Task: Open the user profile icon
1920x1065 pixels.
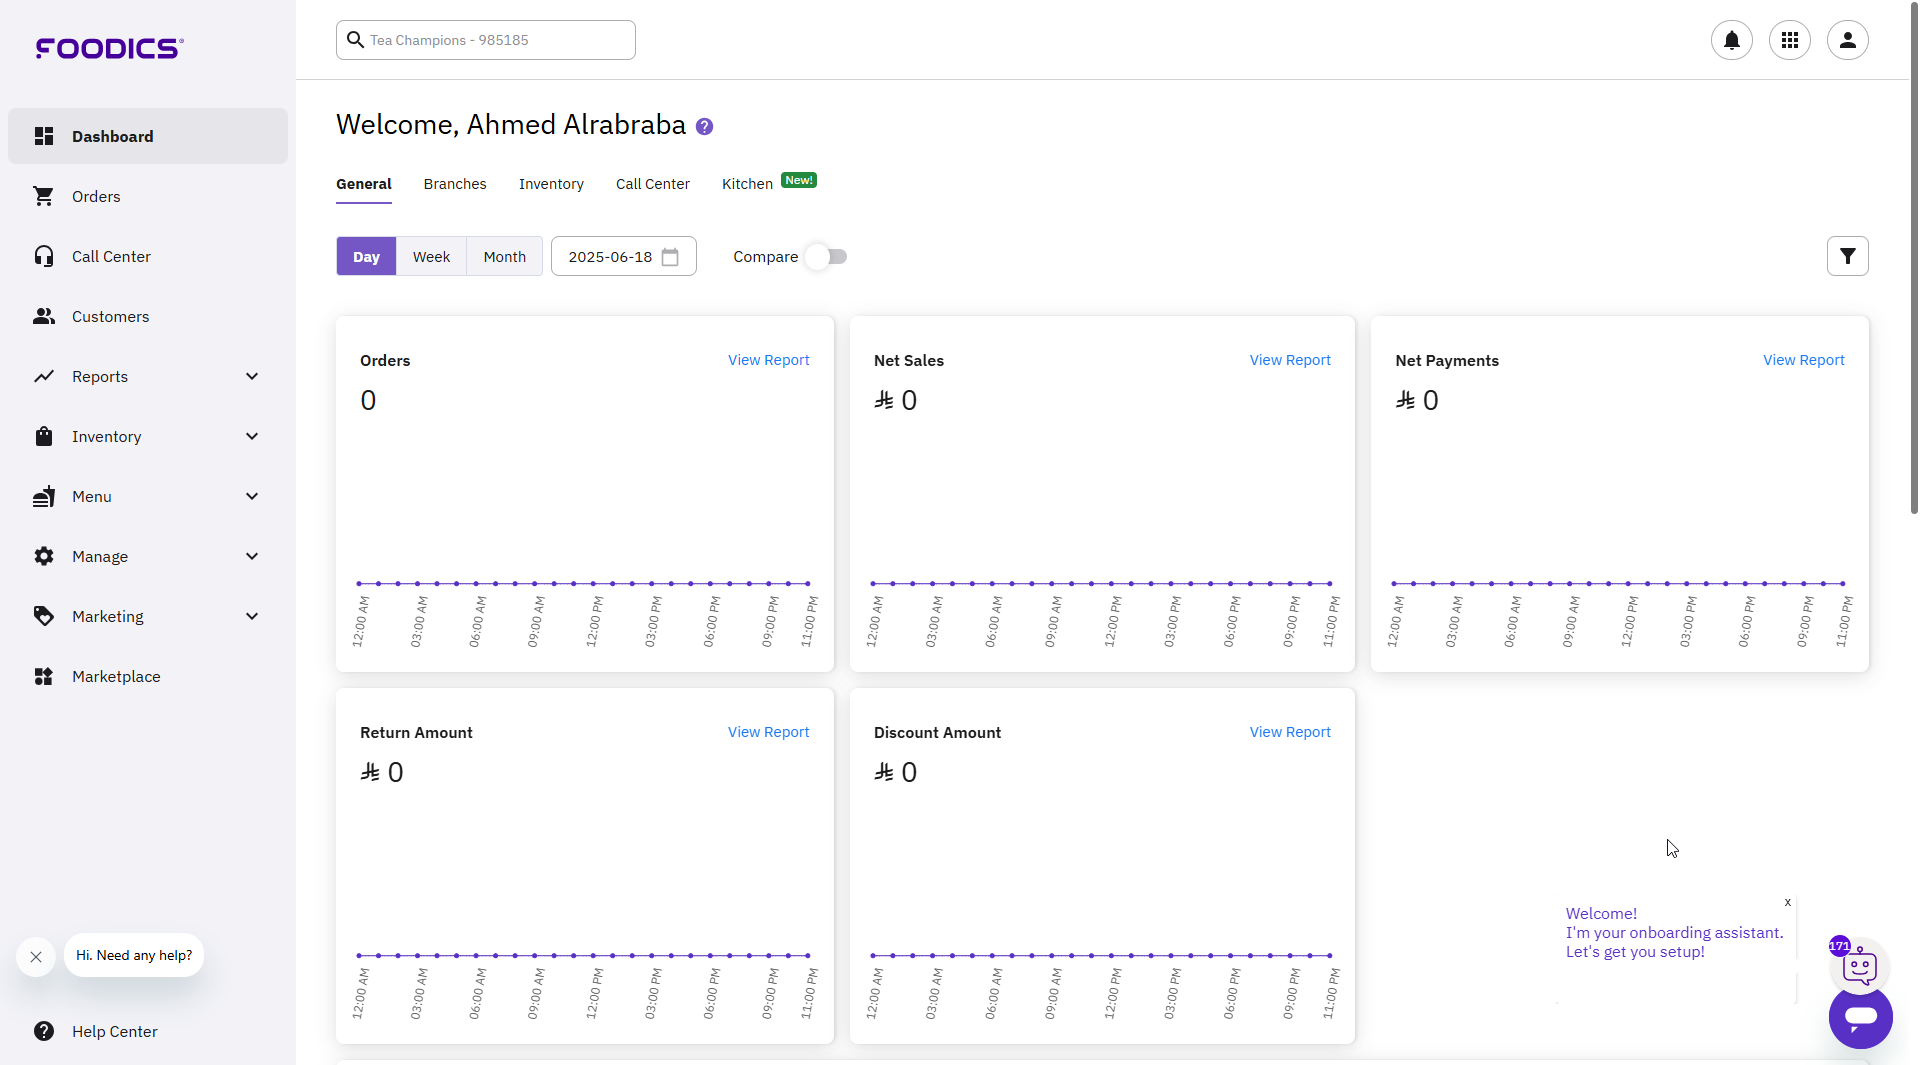Action: (x=1847, y=40)
